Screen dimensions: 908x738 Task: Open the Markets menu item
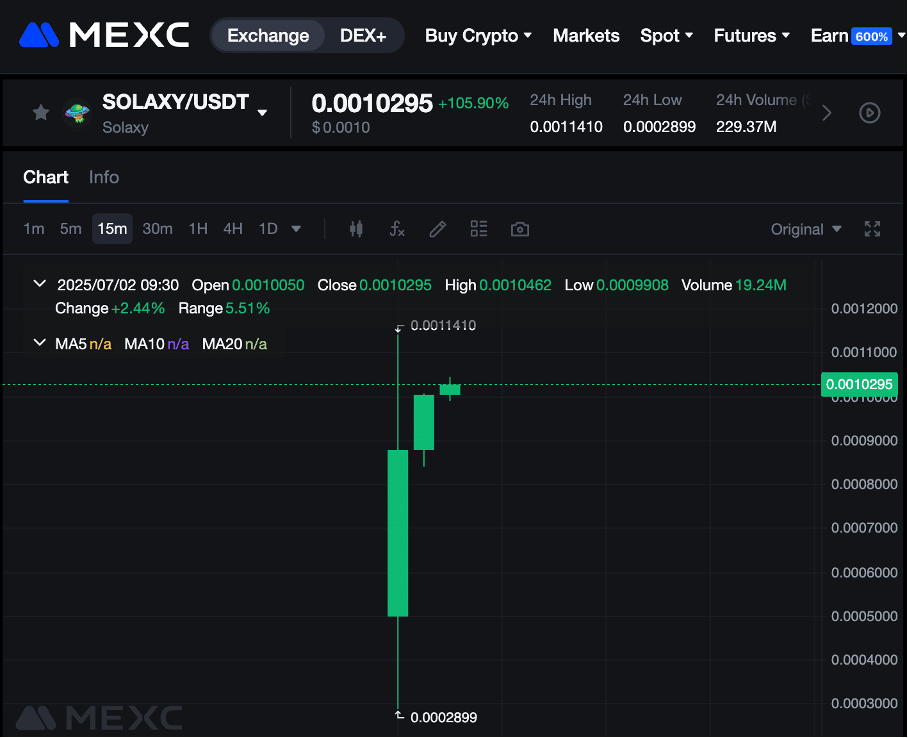pos(586,36)
